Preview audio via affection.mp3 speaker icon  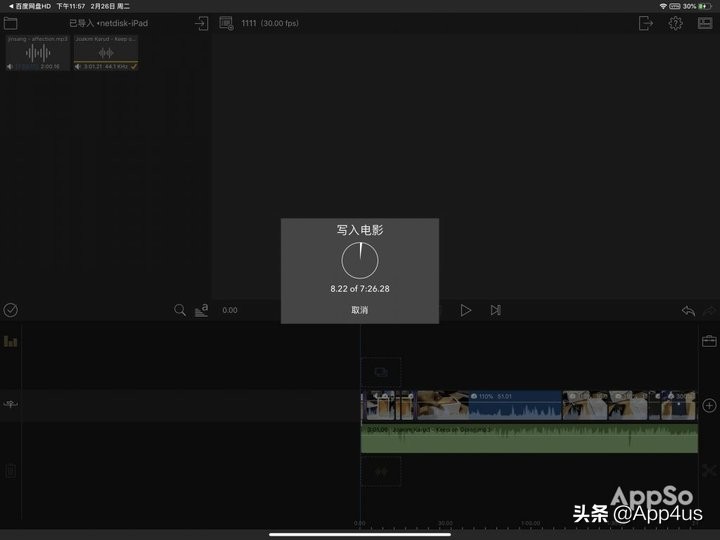pos(10,67)
